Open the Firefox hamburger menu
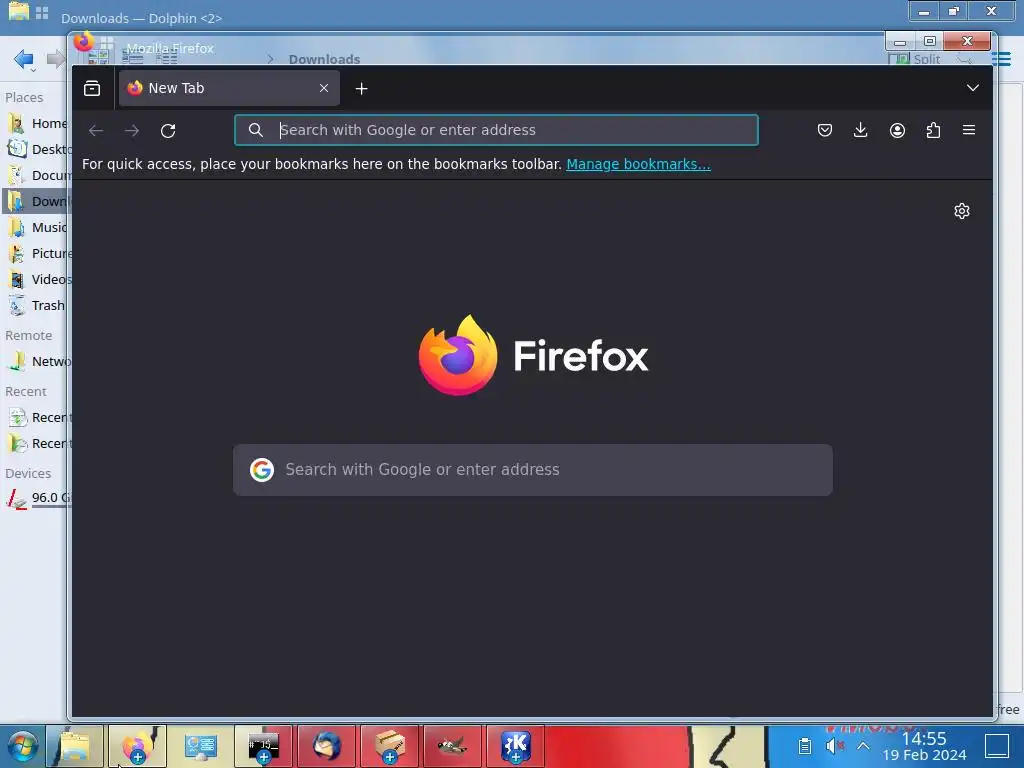 969,130
